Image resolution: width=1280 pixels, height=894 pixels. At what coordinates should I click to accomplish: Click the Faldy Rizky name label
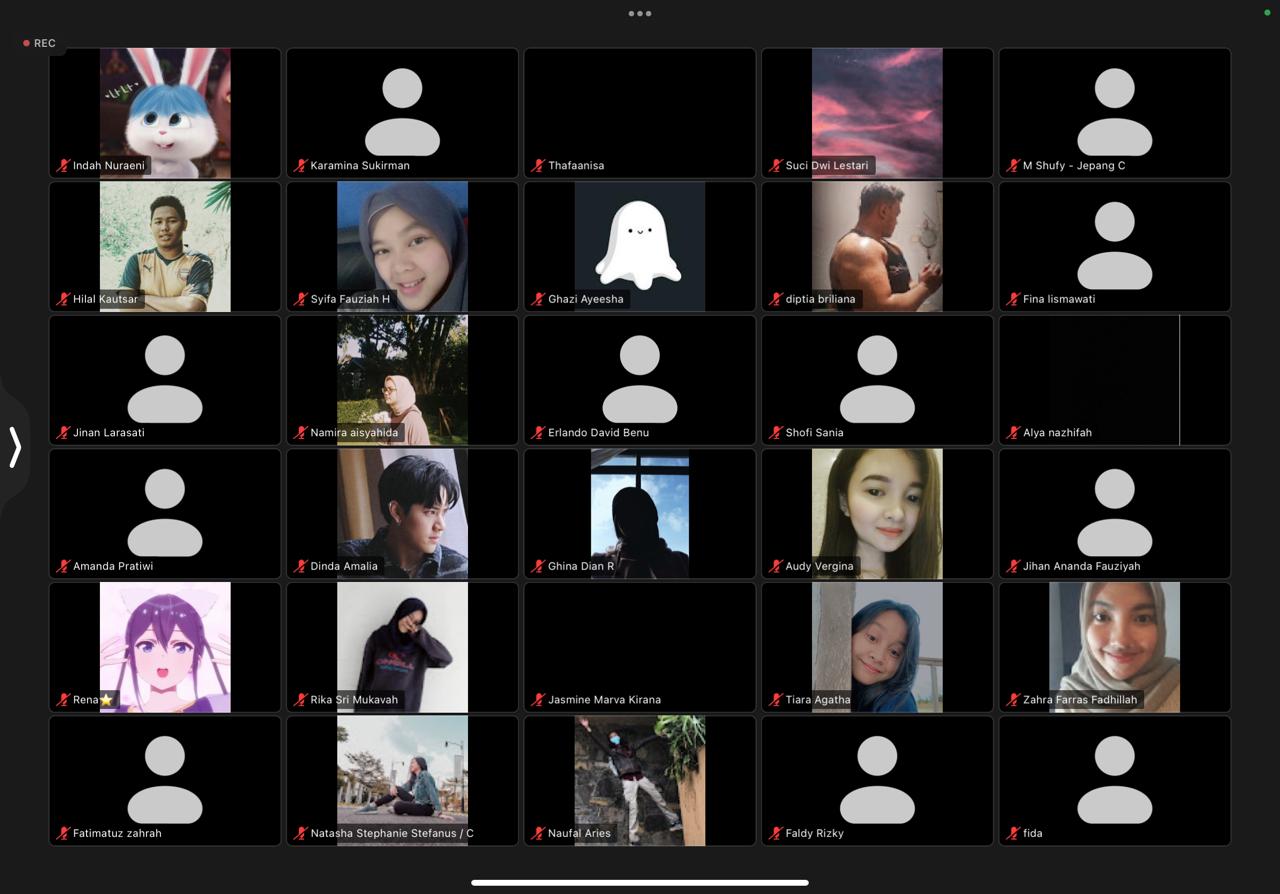(x=814, y=833)
